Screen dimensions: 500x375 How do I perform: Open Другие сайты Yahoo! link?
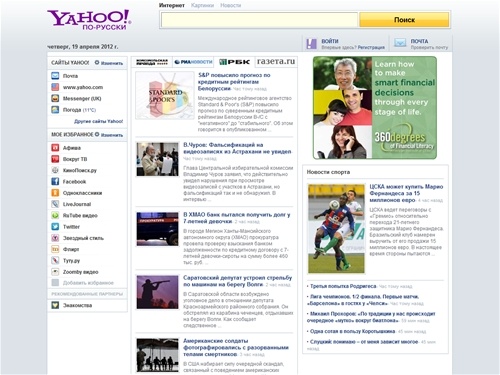[x=99, y=121]
